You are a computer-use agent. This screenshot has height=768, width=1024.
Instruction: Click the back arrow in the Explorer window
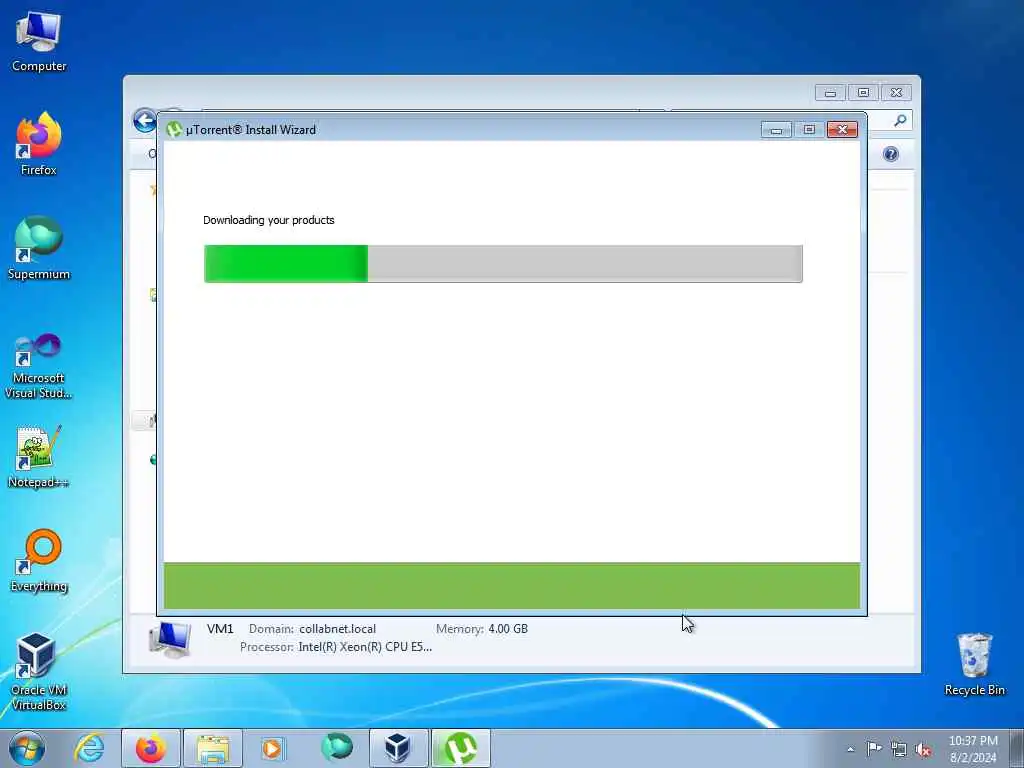tap(144, 121)
